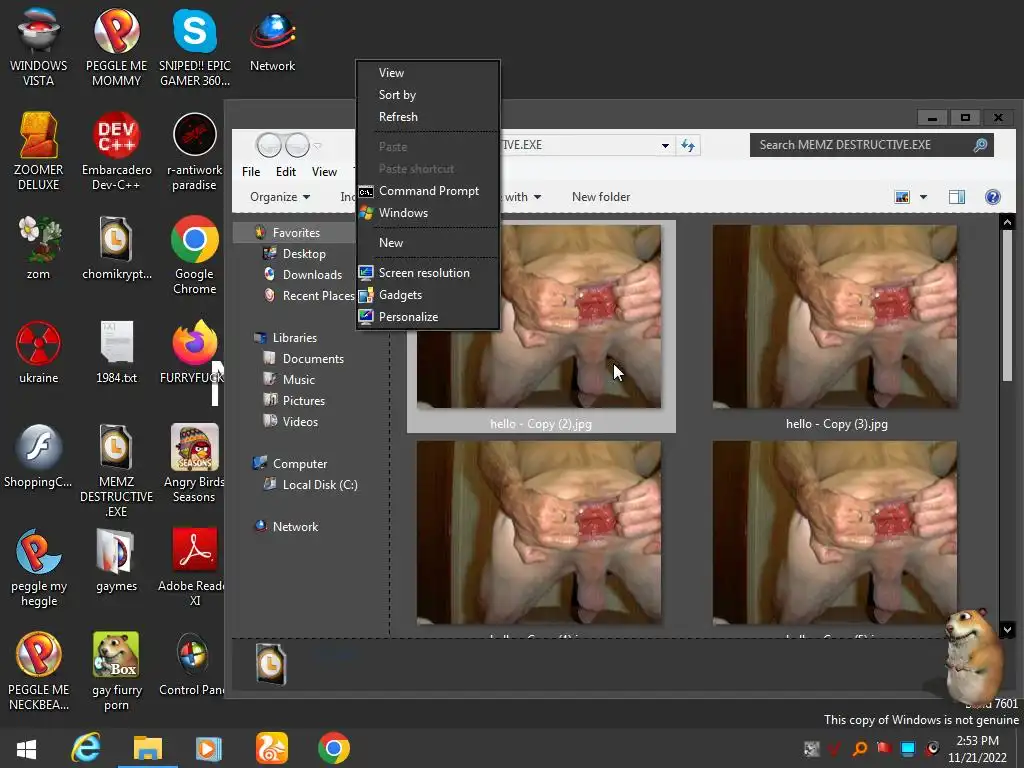Open the address bar history dropdown
1024x768 pixels.
[x=665, y=145]
